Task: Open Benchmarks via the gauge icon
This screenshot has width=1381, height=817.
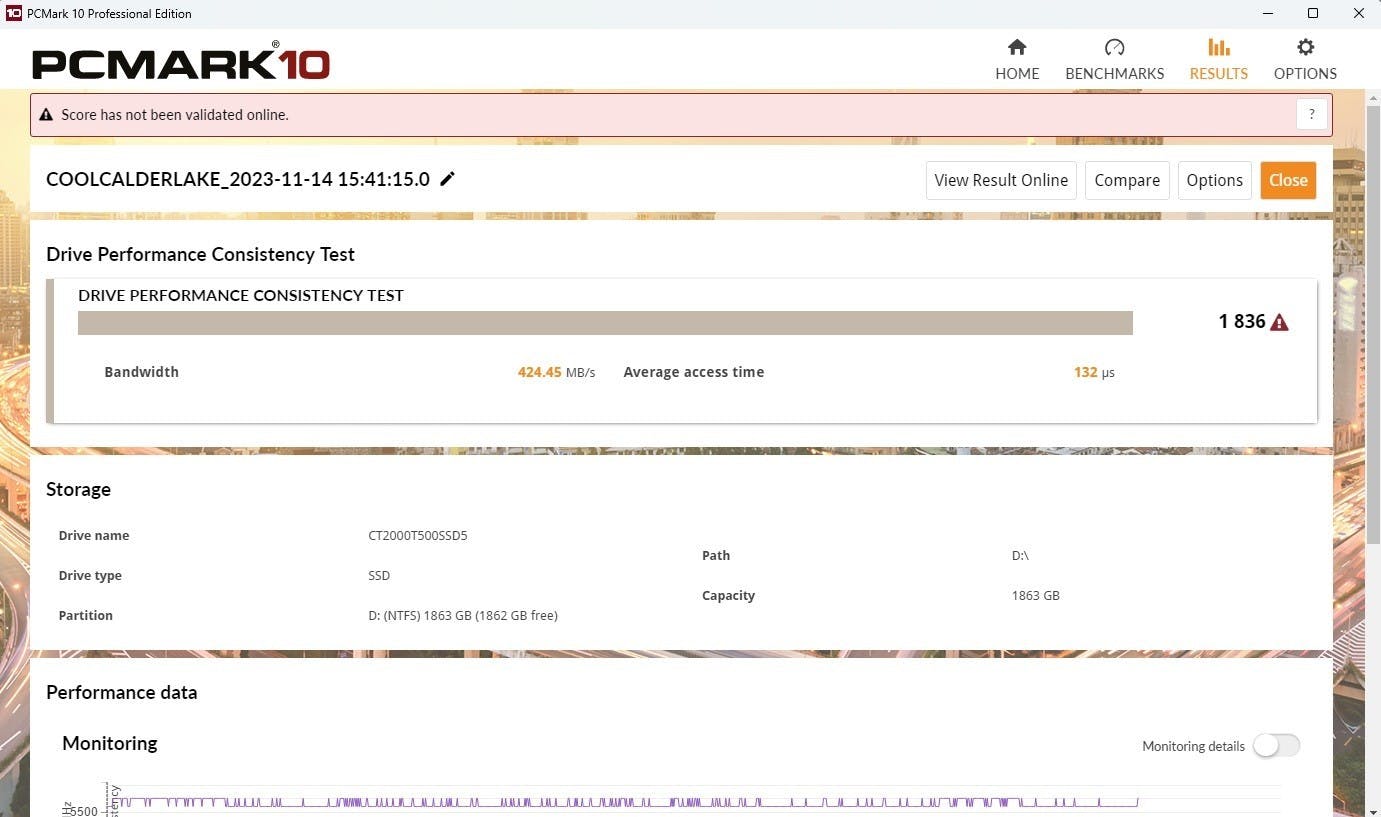Action: coord(1114,47)
